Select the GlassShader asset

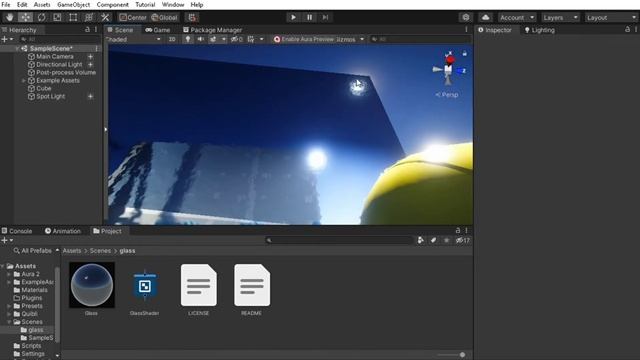coord(144,286)
